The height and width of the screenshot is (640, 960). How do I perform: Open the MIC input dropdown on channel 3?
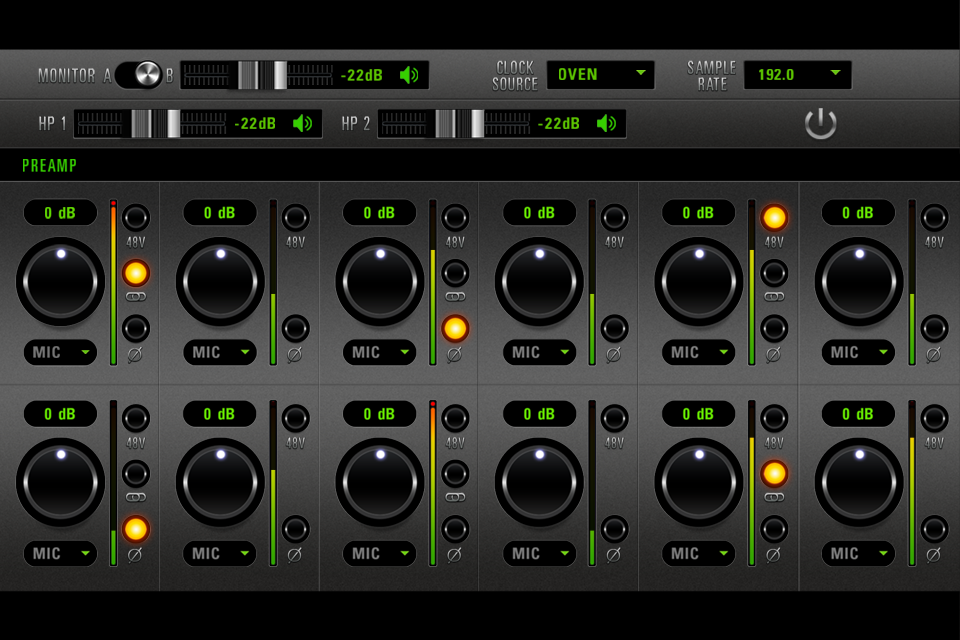pos(380,352)
